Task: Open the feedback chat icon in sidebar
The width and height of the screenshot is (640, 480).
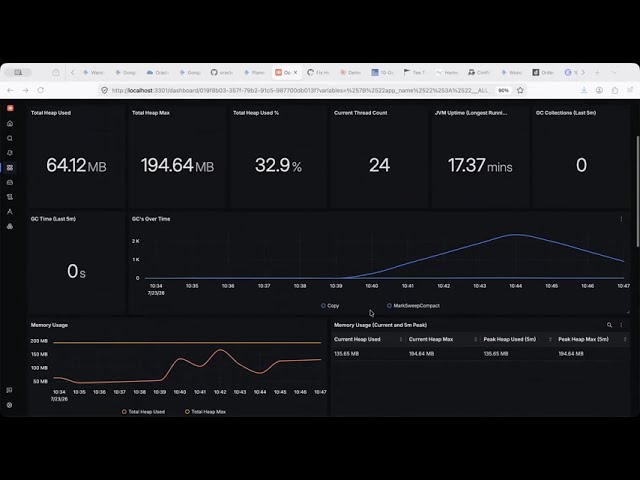Action: [x=9, y=390]
